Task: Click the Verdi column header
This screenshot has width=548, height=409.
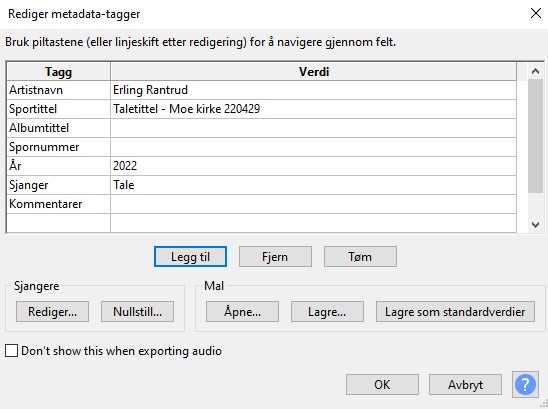Action: point(313,72)
